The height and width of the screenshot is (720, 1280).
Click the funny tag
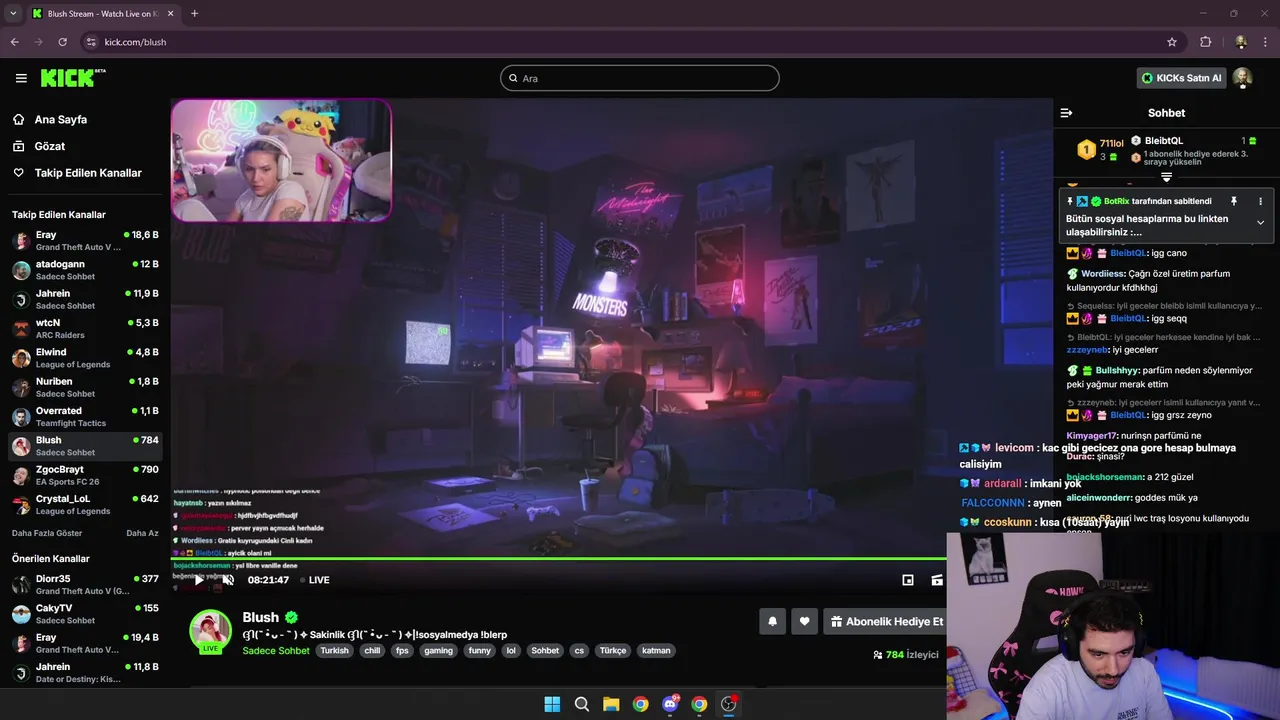click(x=480, y=651)
